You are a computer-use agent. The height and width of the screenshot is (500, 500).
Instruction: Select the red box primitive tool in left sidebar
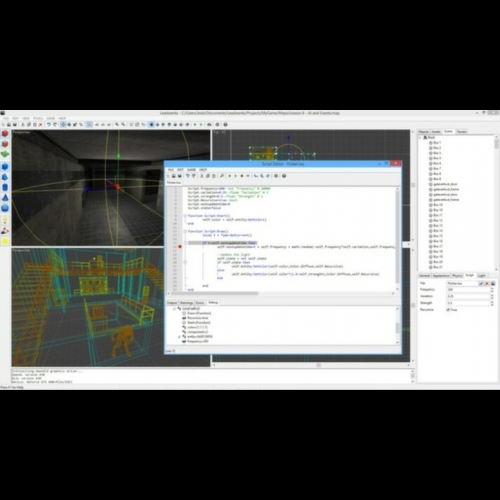pos(5,133)
